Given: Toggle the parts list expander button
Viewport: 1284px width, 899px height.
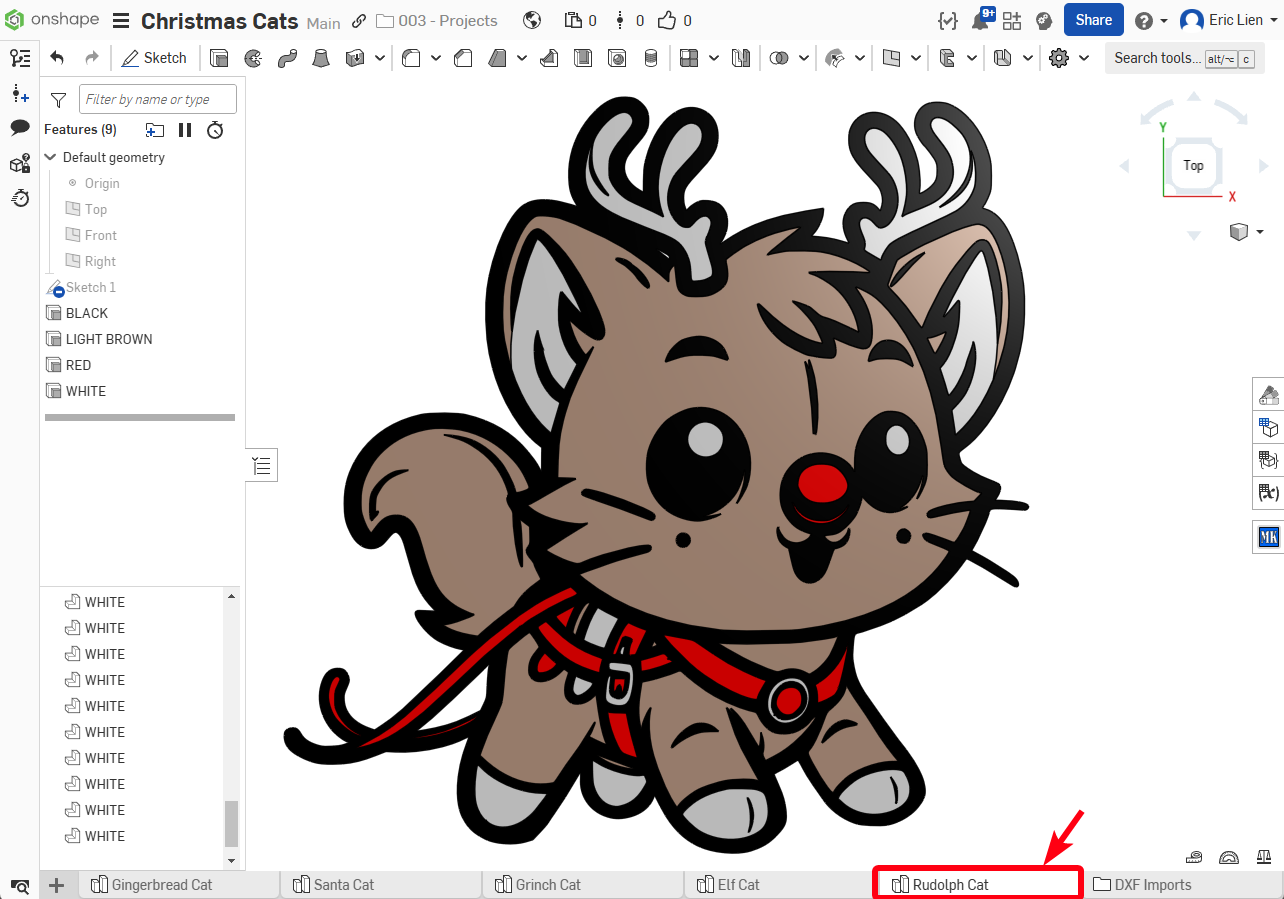Looking at the screenshot, I should coord(262,465).
